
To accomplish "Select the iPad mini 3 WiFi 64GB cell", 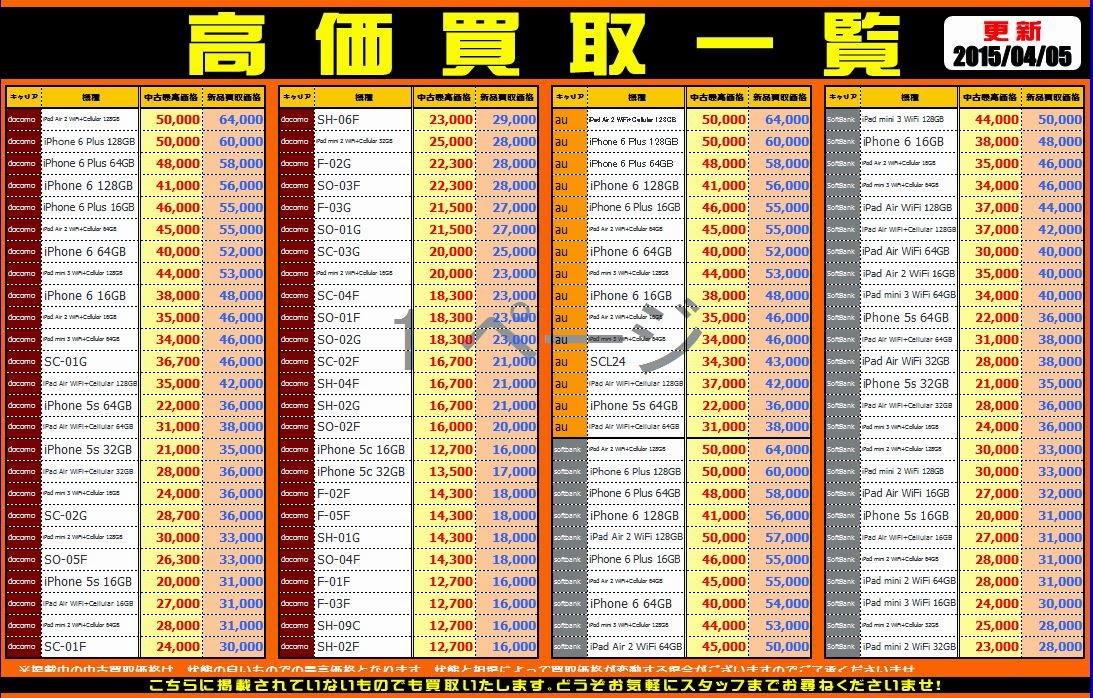I will coord(910,296).
